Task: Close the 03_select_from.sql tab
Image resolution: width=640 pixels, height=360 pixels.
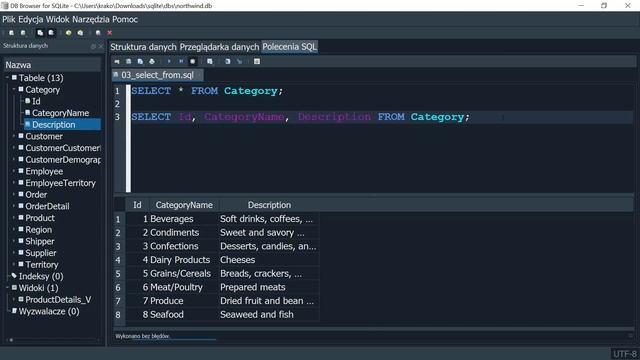Action: (x=199, y=75)
